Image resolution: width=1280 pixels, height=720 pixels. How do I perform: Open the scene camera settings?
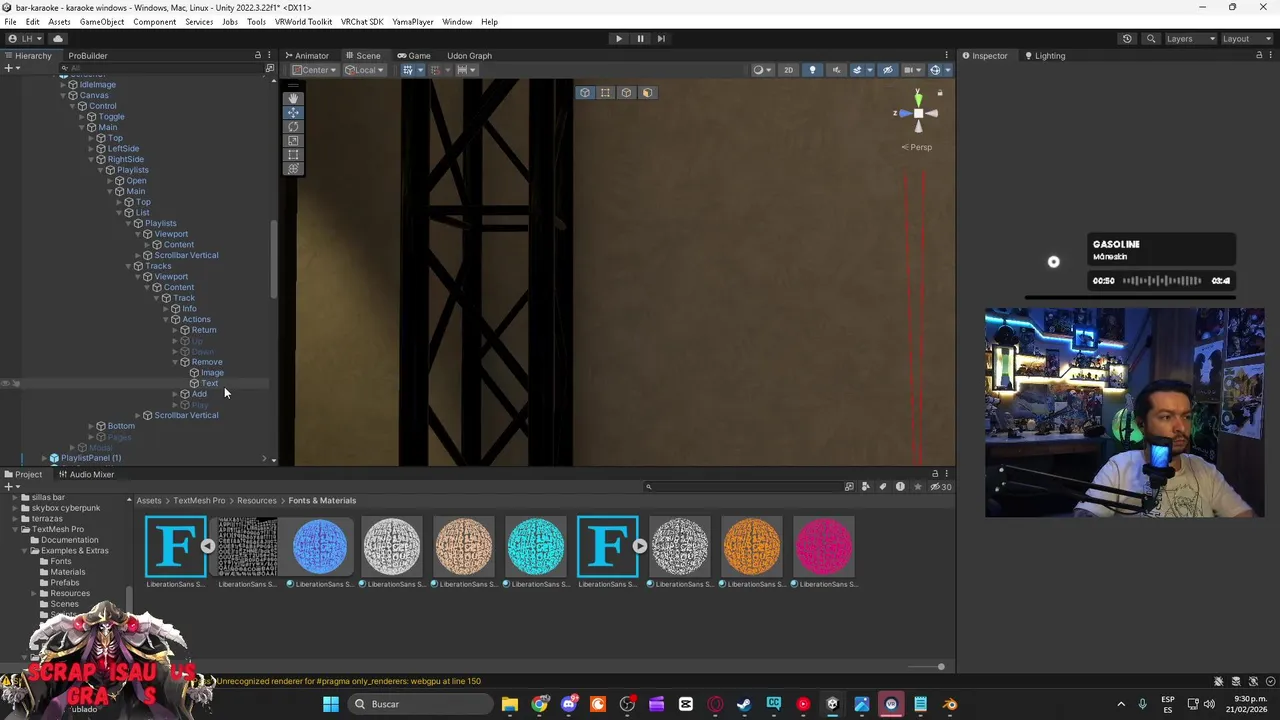(912, 70)
